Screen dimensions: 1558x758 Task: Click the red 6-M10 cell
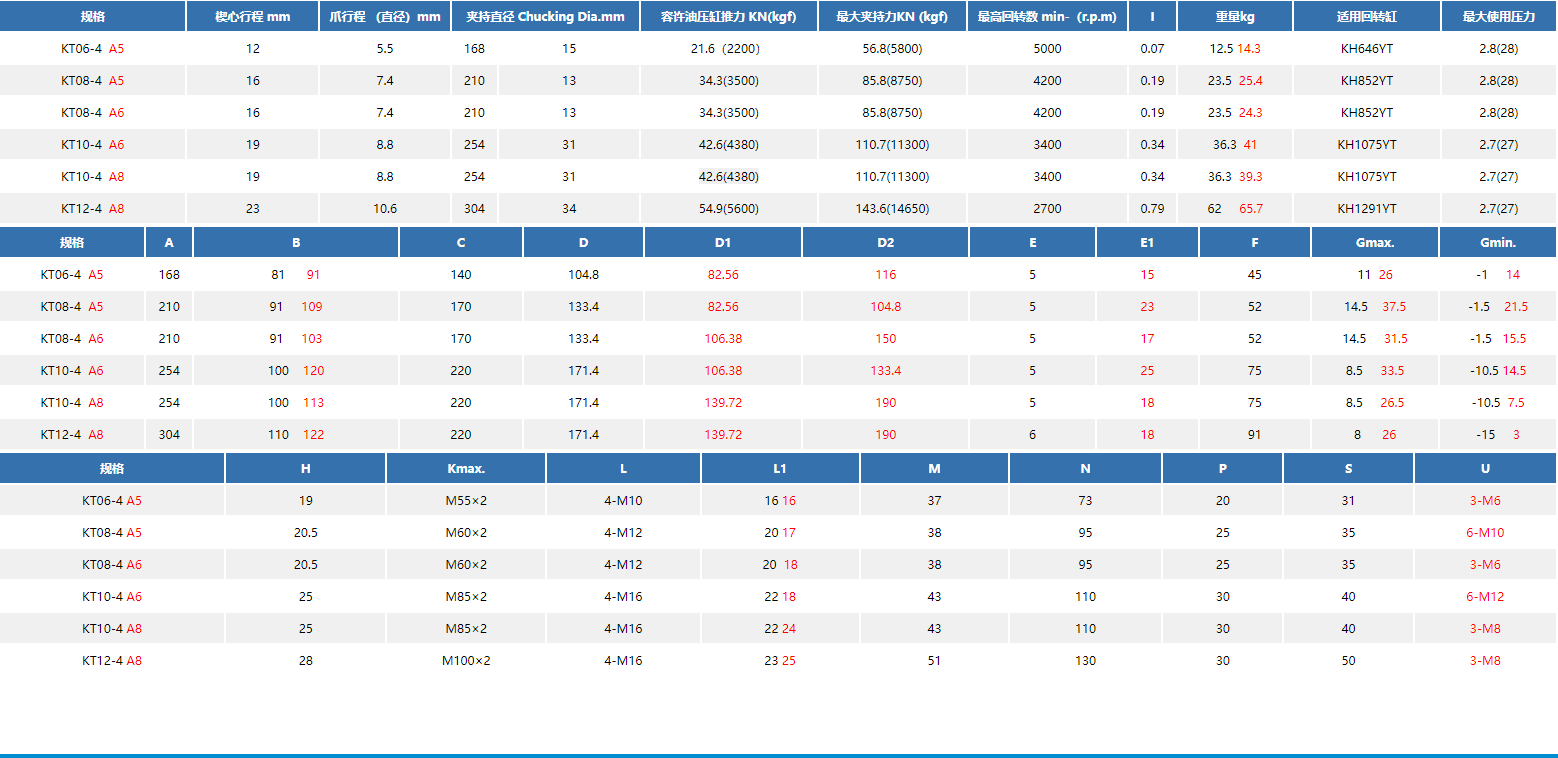(1485, 533)
